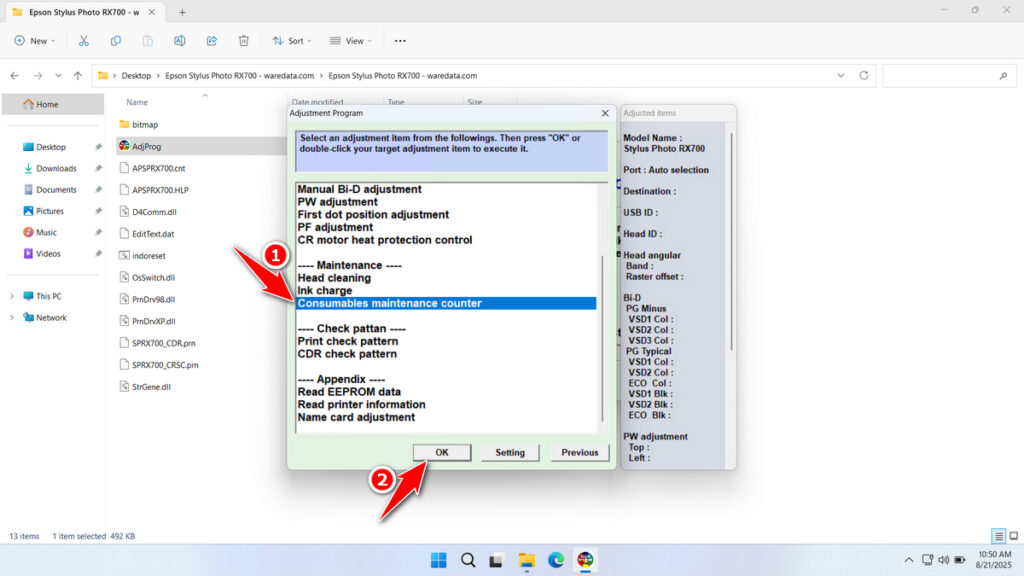Select First dot position adjustment
The image size is (1024, 576).
point(373,214)
